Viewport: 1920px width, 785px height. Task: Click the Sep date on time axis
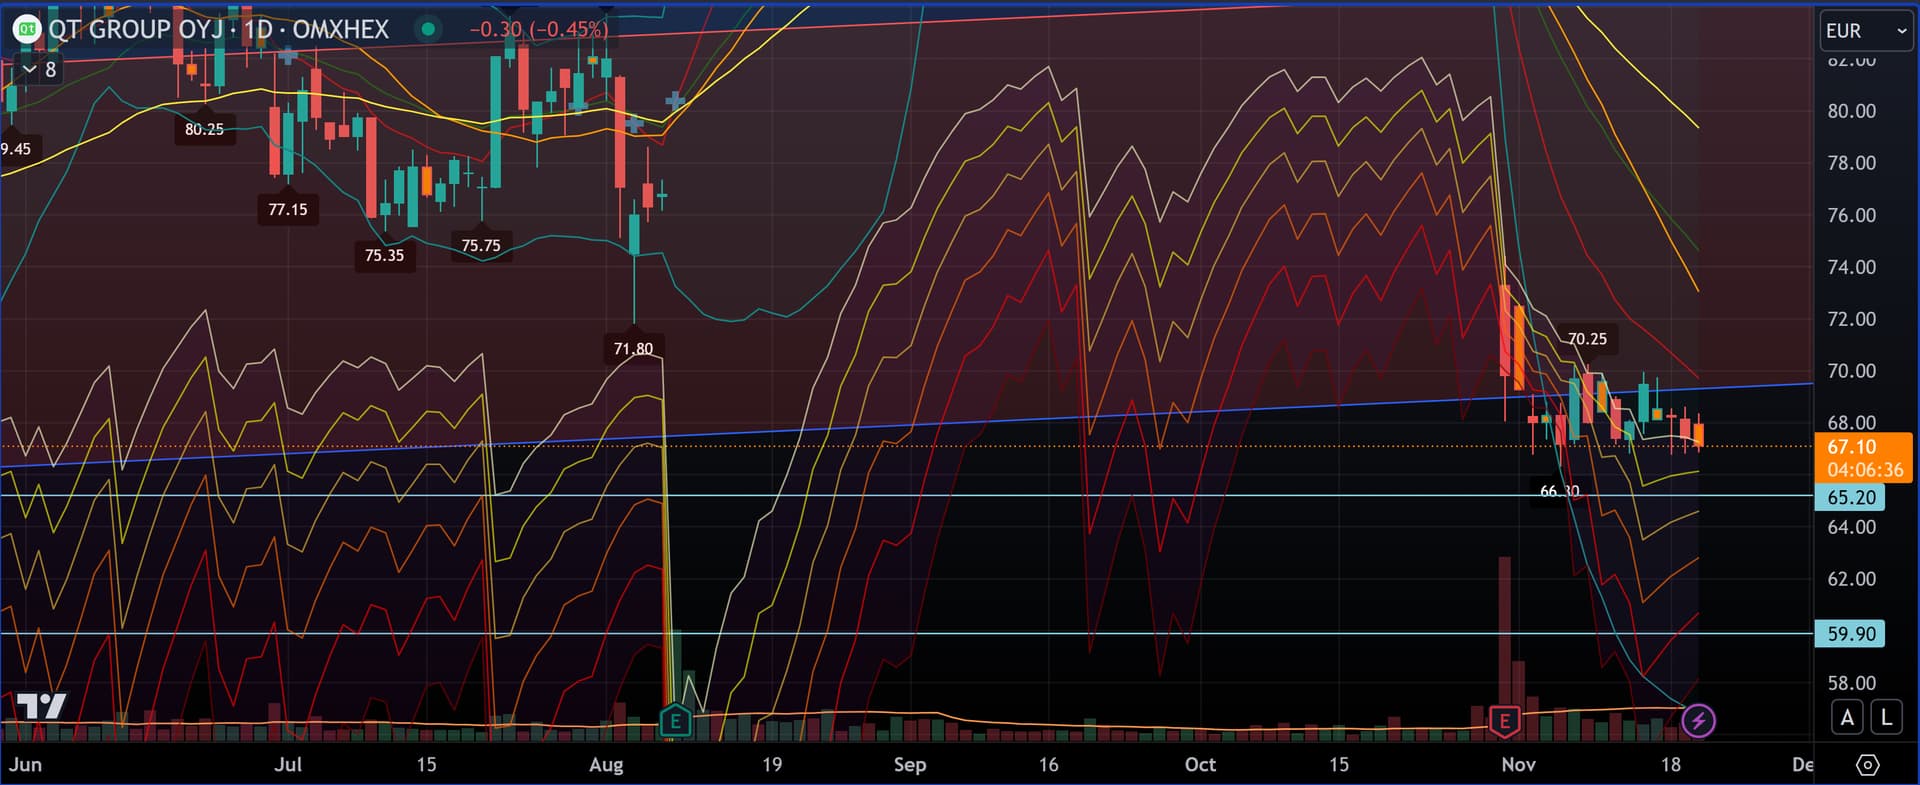(909, 765)
